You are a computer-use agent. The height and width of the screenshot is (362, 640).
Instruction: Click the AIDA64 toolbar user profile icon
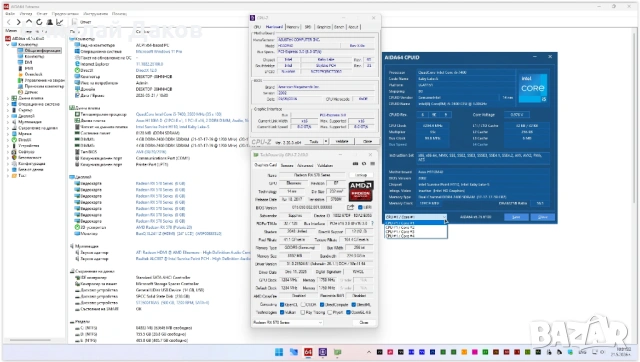tap(49, 22)
